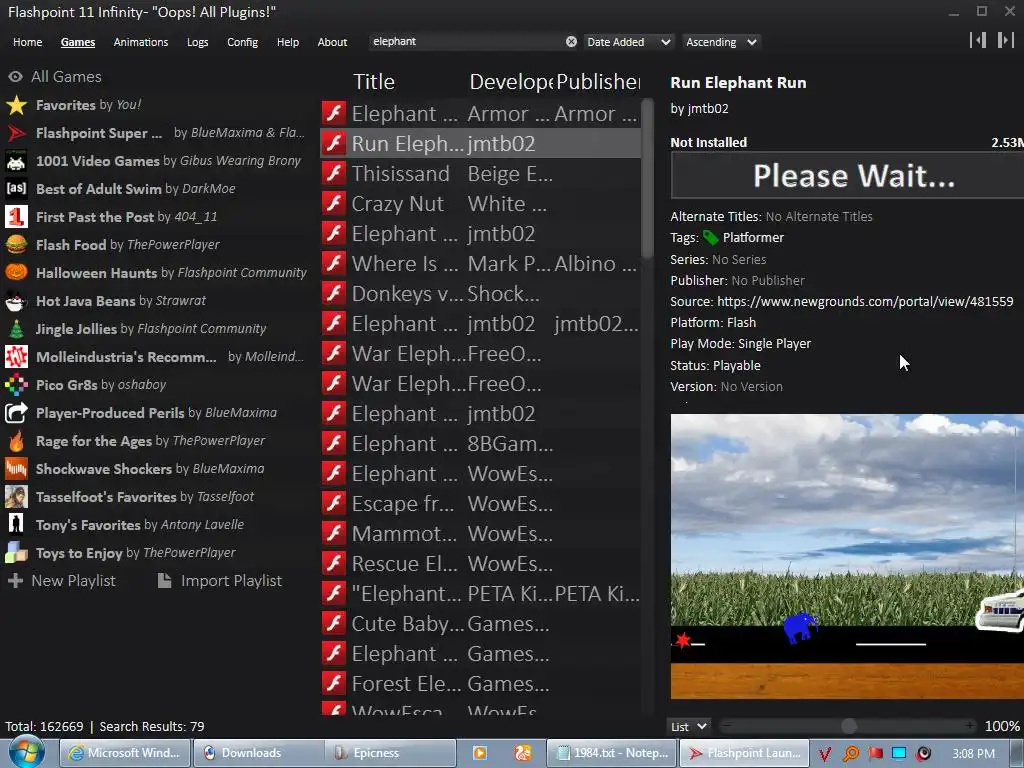Click the Toys to Enjoy blocks icon
Screen dimensions: 1024x768
(x=16, y=553)
